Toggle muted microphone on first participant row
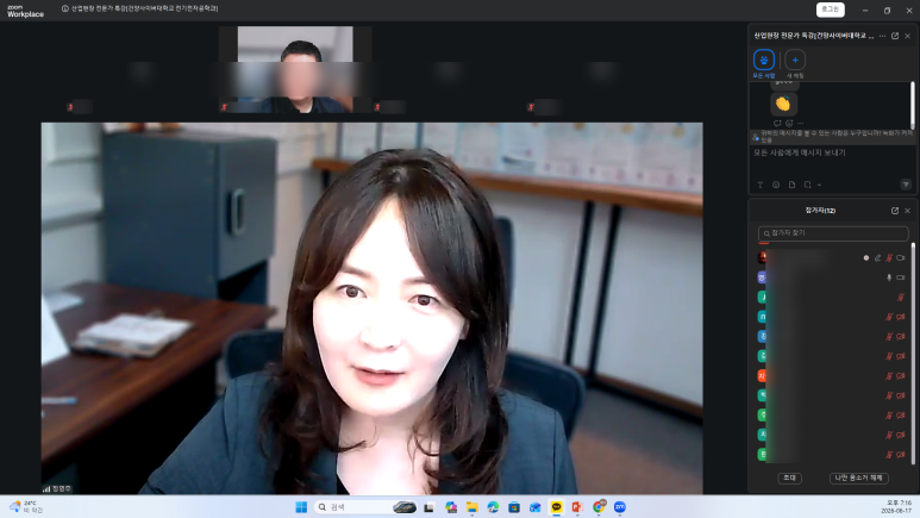920x518 pixels. click(x=889, y=258)
